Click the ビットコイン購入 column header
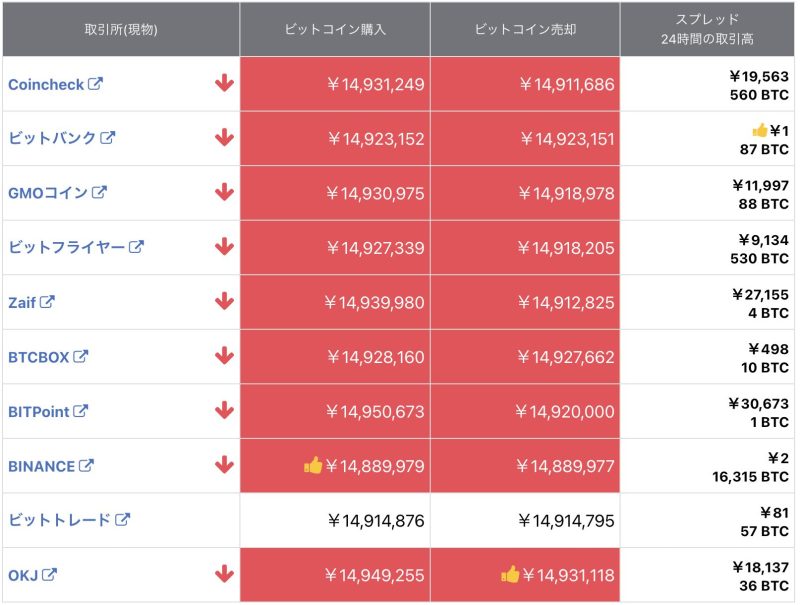 (335, 29)
